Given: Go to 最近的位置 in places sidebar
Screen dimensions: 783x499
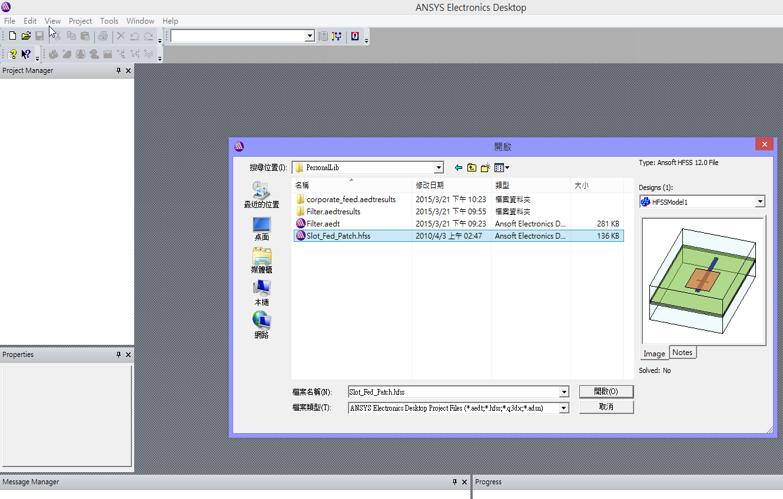Looking at the screenshot, I should click(261, 195).
